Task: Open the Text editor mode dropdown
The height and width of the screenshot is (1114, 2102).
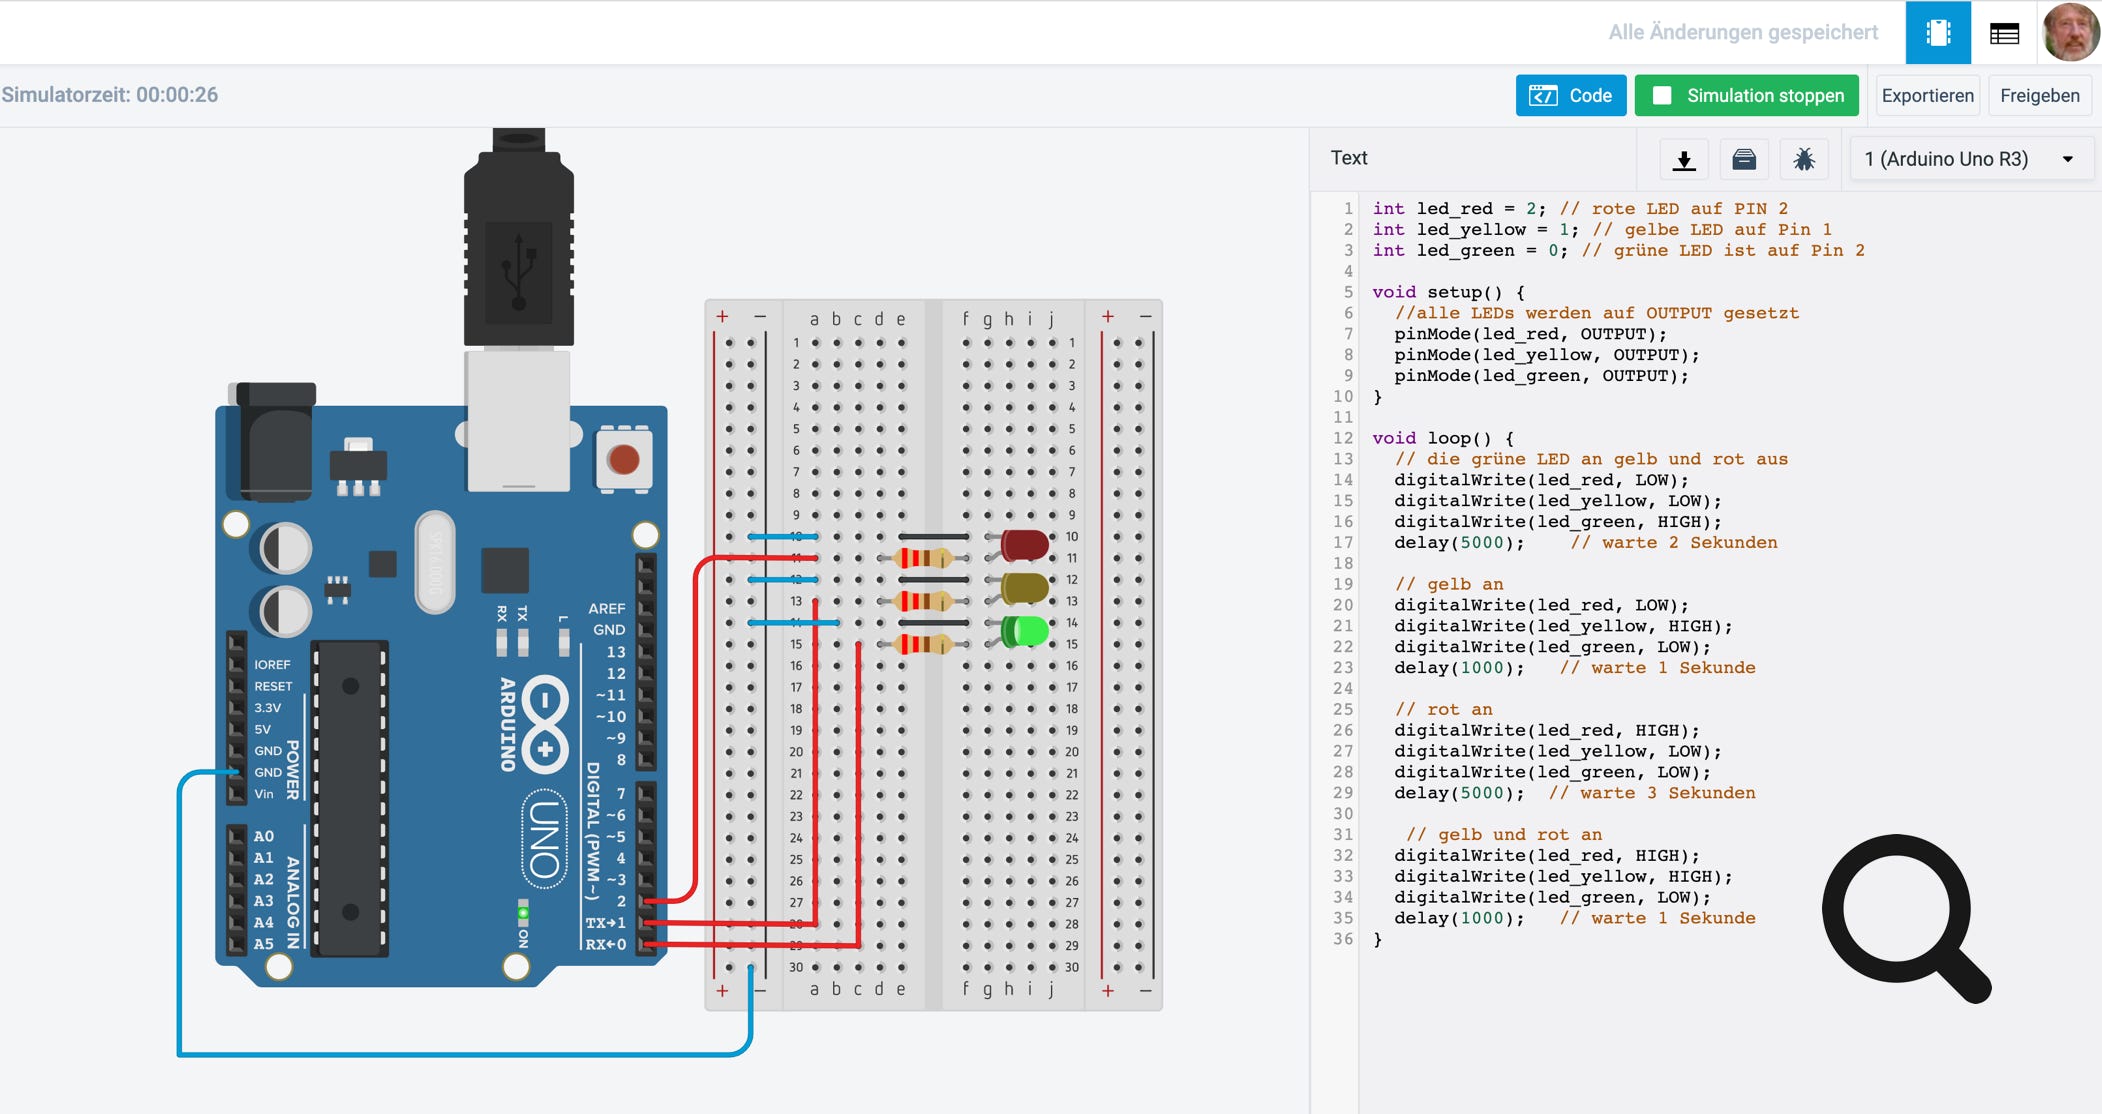Action: coord(1349,158)
